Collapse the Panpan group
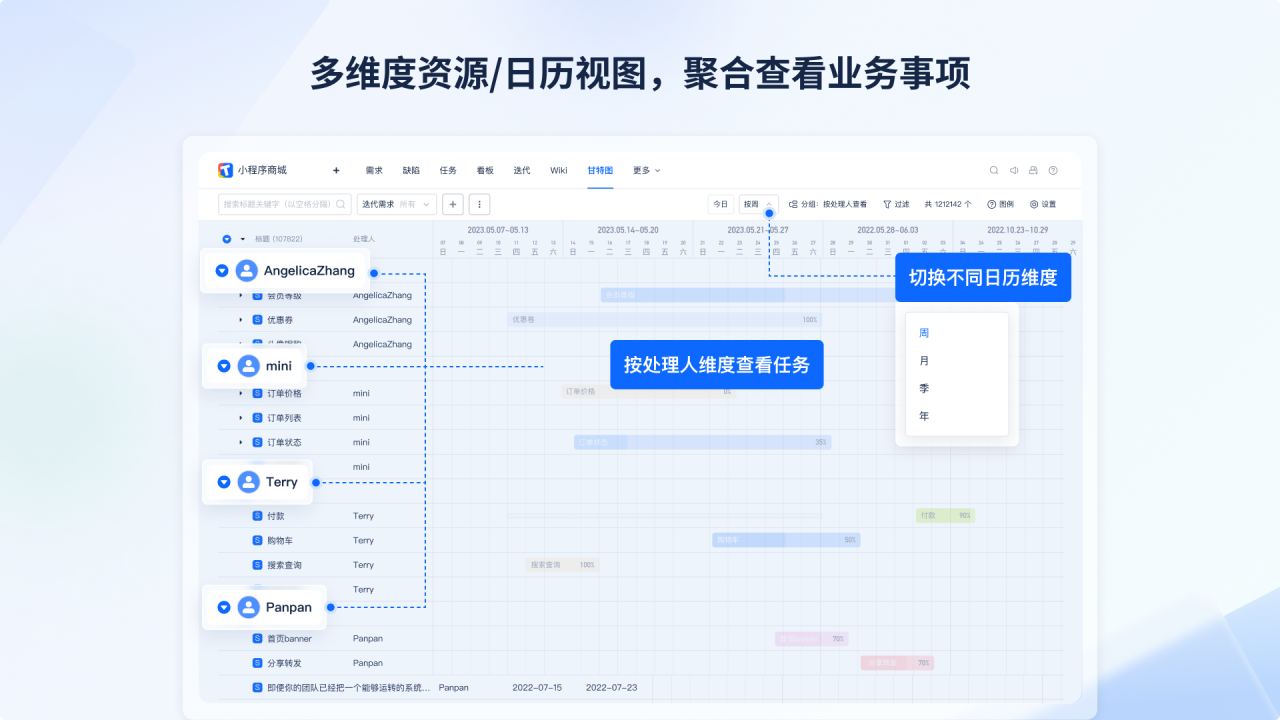1280x720 pixels. [224, 607]
